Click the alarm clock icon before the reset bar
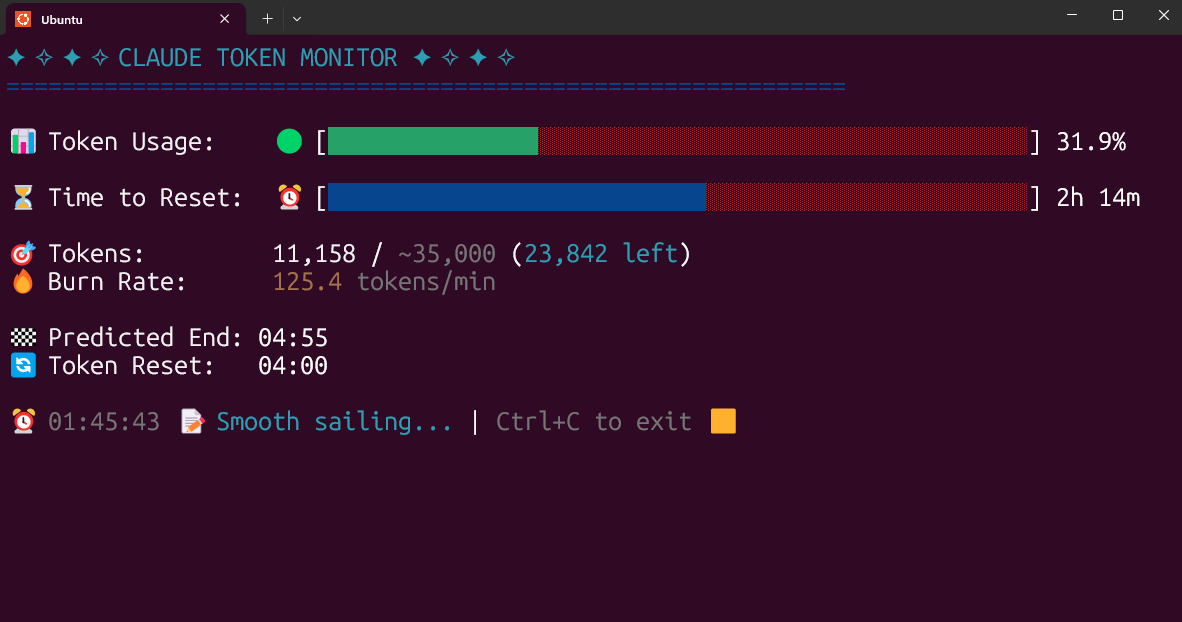 click(x=289, y=198)
